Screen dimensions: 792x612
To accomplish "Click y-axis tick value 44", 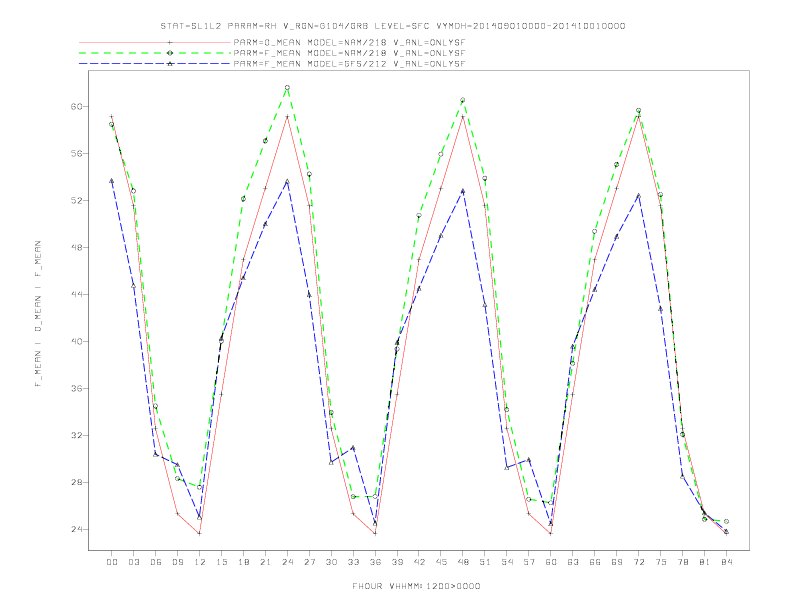I will 75,294.
